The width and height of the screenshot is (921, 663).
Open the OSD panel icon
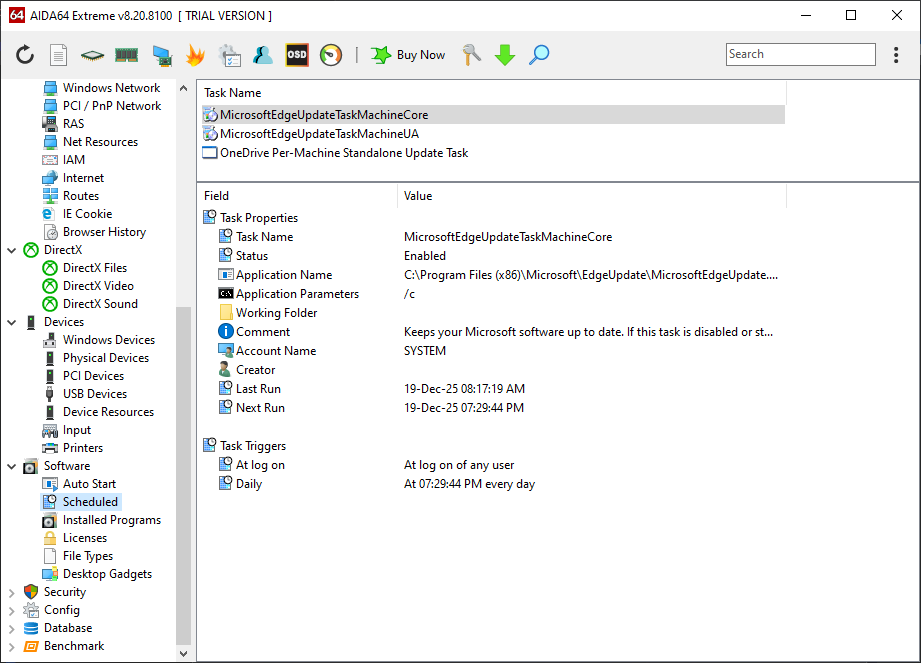297,55
